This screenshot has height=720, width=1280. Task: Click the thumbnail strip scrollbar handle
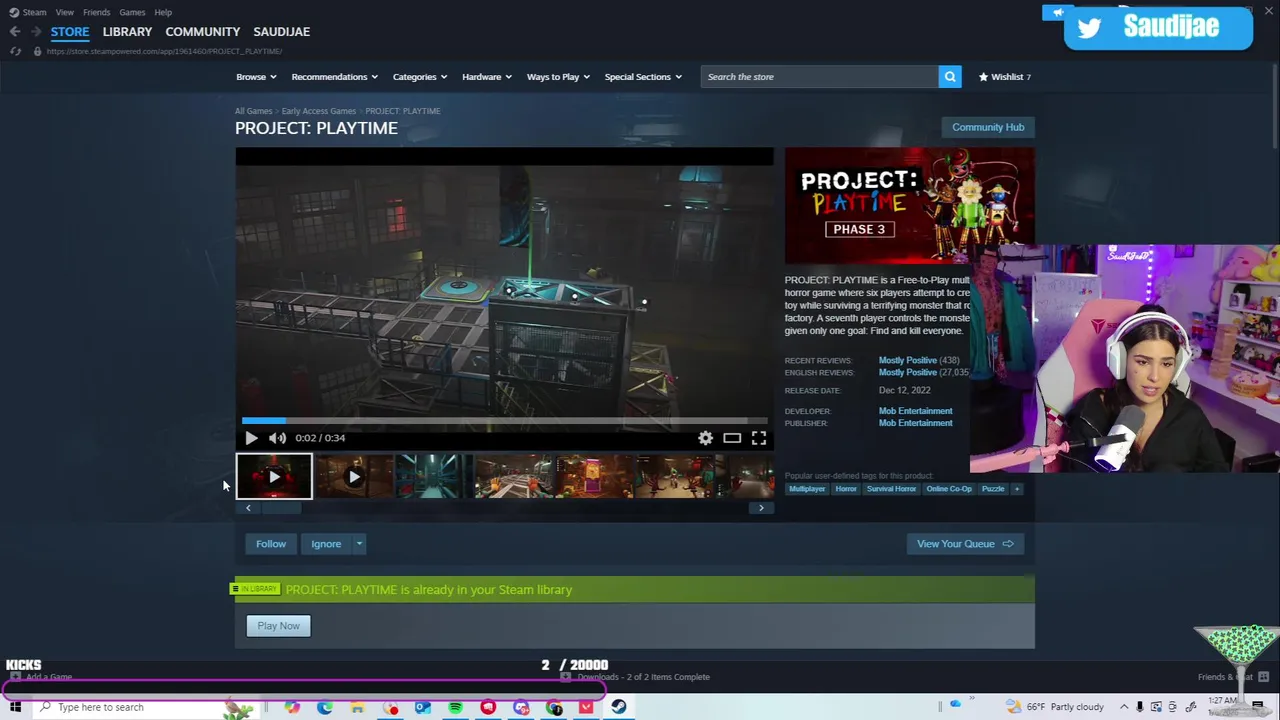281,508
